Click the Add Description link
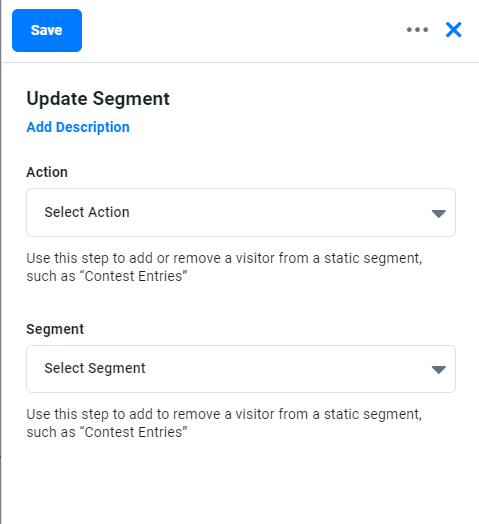This screenshot has width=479, height=524. click(x=78, y=127)
